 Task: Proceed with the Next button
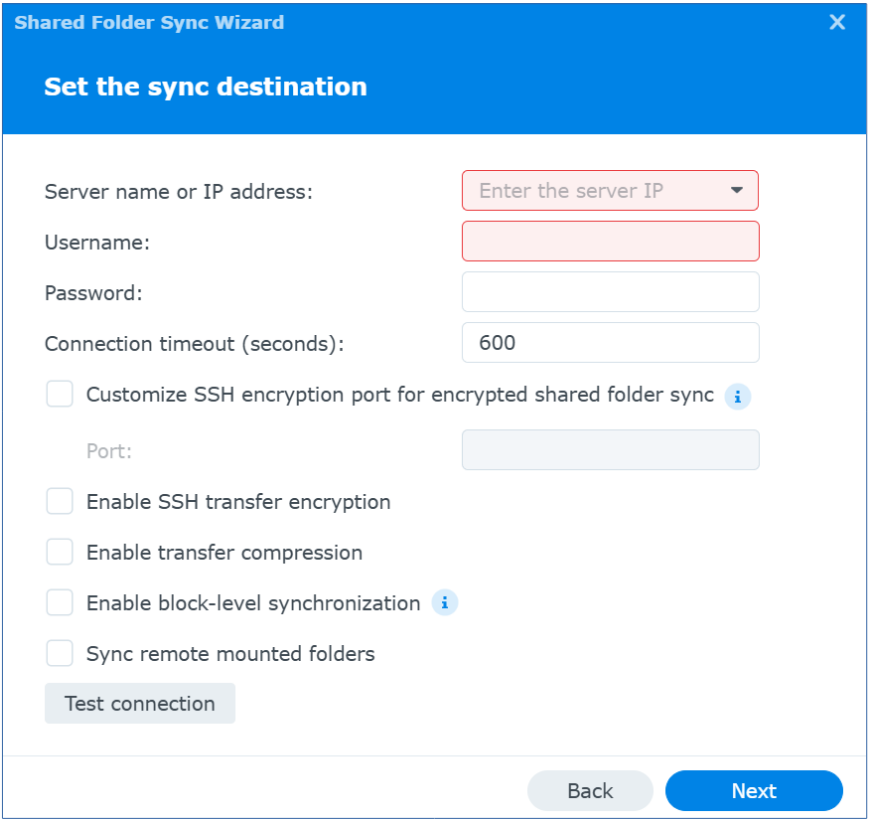(754, 791)
